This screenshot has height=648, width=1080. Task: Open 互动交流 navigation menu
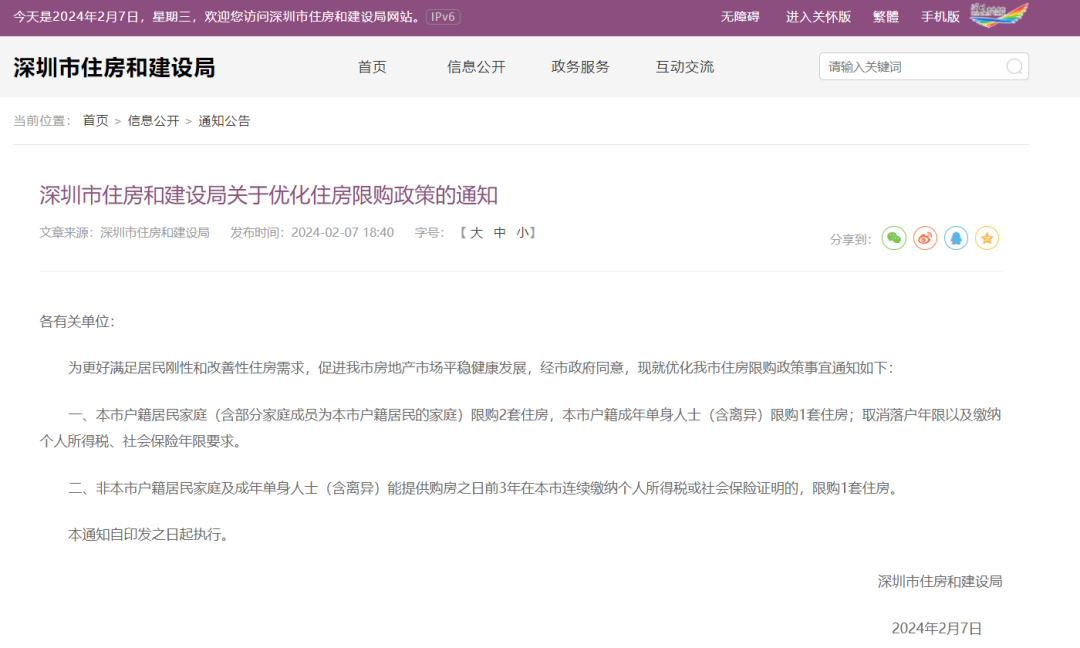coord(685,67)
